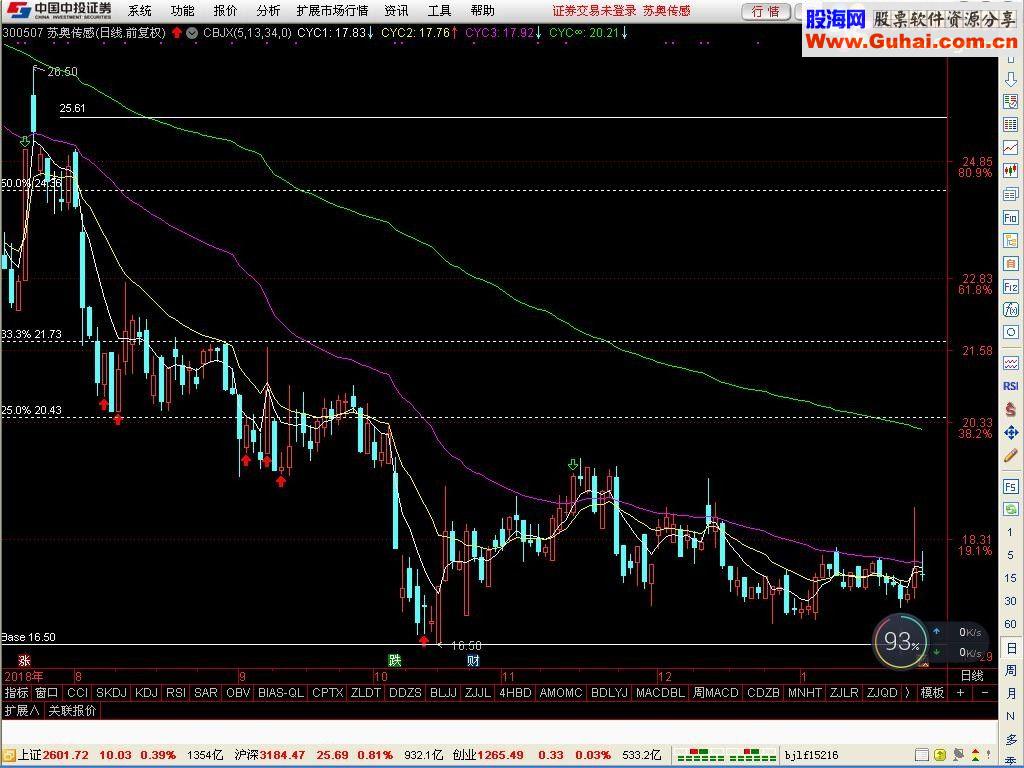This screenshot has height=768, width=1024.
Task: Open the 系统 menu
Action: [x=139, y=10]
